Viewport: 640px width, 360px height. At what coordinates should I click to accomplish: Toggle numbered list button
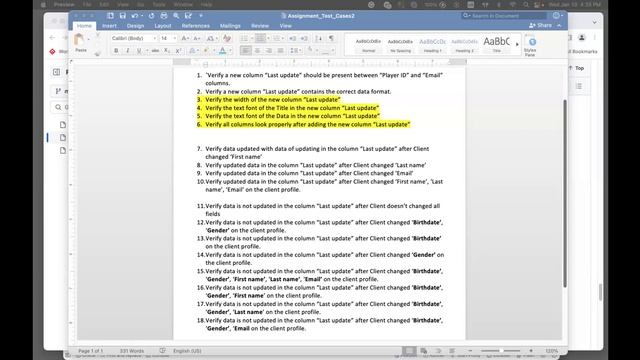[x=260, y=38]
